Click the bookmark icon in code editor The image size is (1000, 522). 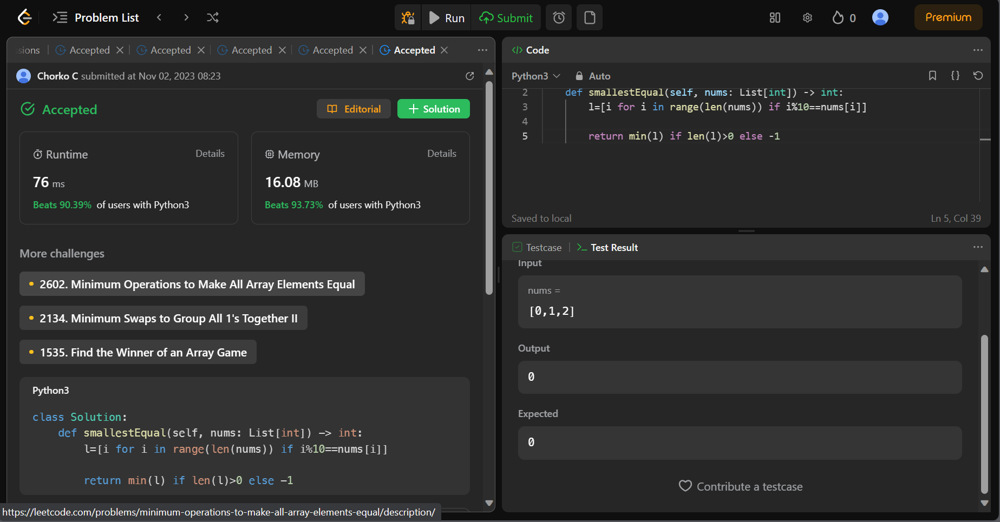click(x=932, y=76)
